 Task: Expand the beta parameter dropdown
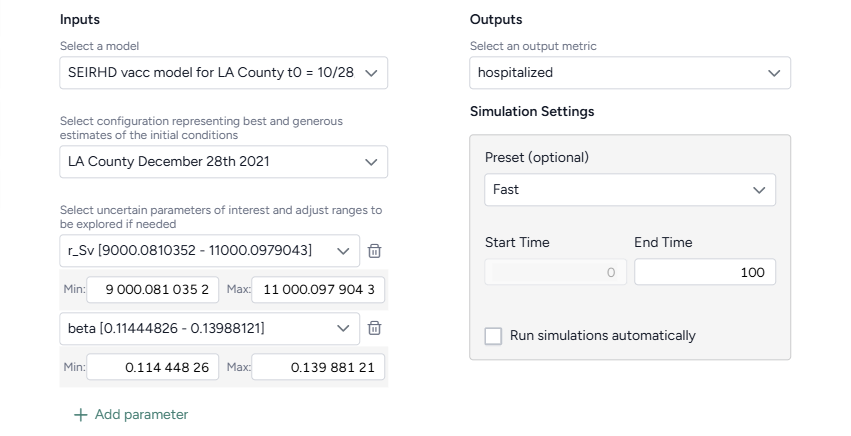click(209, 328)
